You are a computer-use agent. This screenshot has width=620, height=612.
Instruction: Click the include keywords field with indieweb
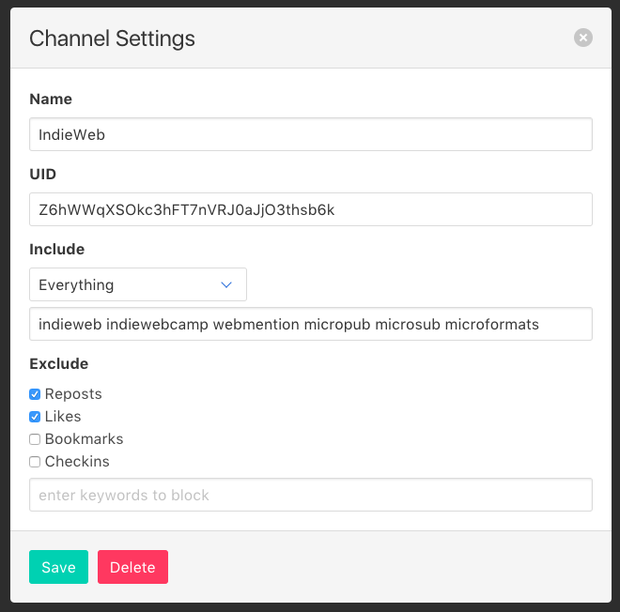[x=311, y=324]
